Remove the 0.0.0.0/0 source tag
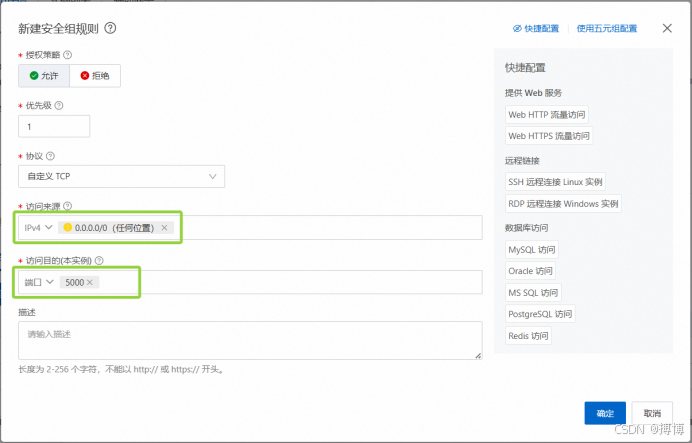This screenshot has width=692, height=443. (164, 228)
